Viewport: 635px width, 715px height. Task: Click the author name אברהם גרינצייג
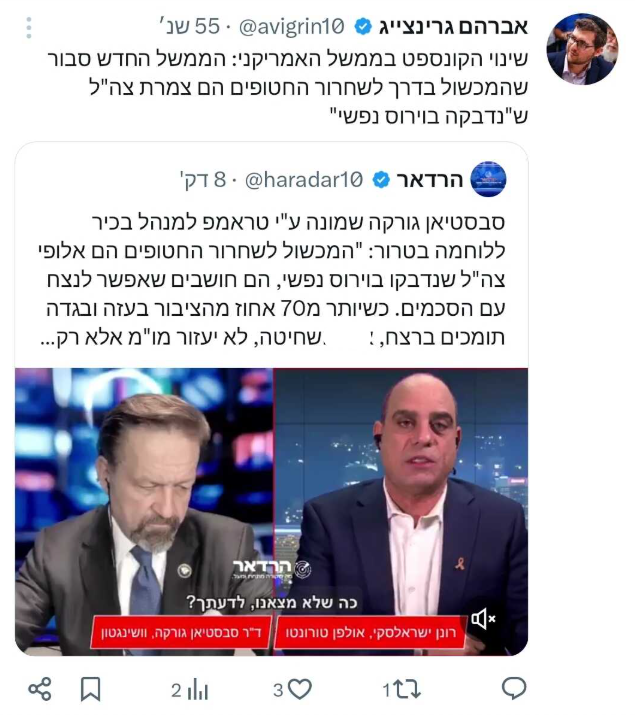tap(453, 27)
